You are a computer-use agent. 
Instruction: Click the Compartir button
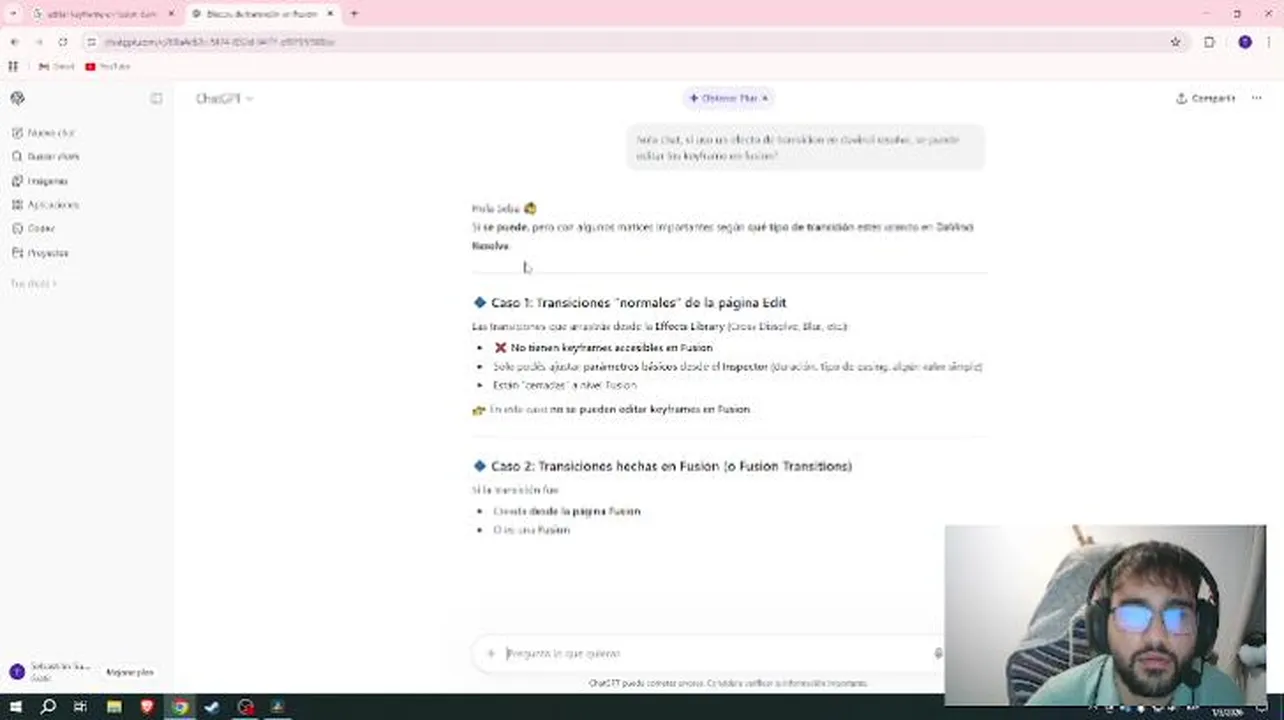coord(1206,98)
